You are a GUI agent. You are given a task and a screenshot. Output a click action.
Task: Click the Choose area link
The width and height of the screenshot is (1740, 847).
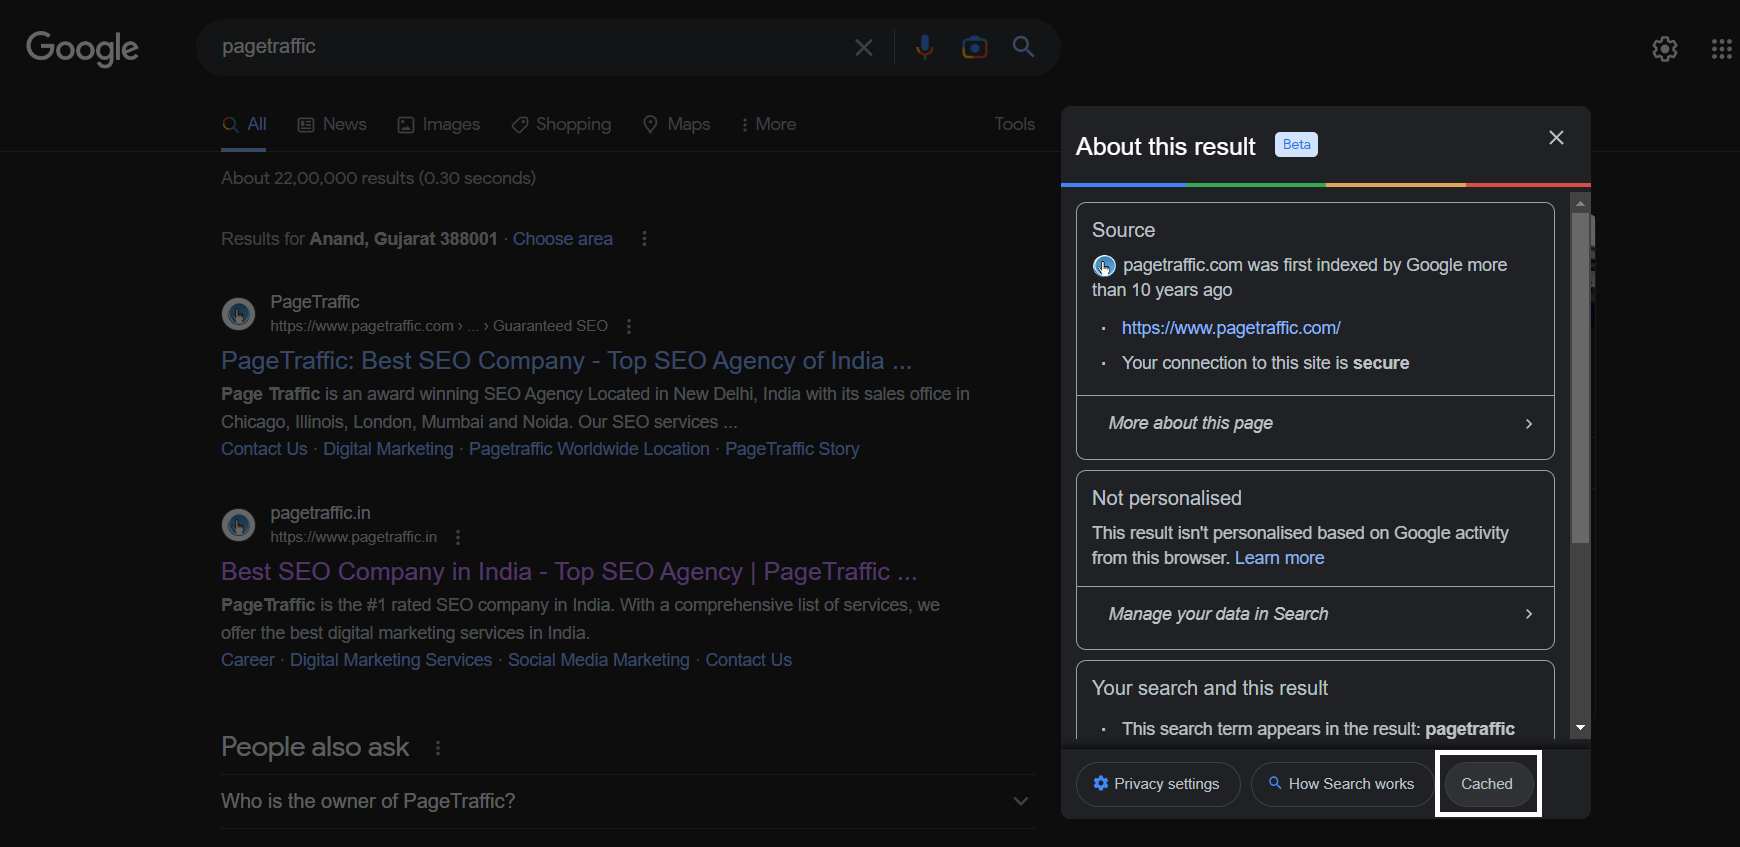563,239
